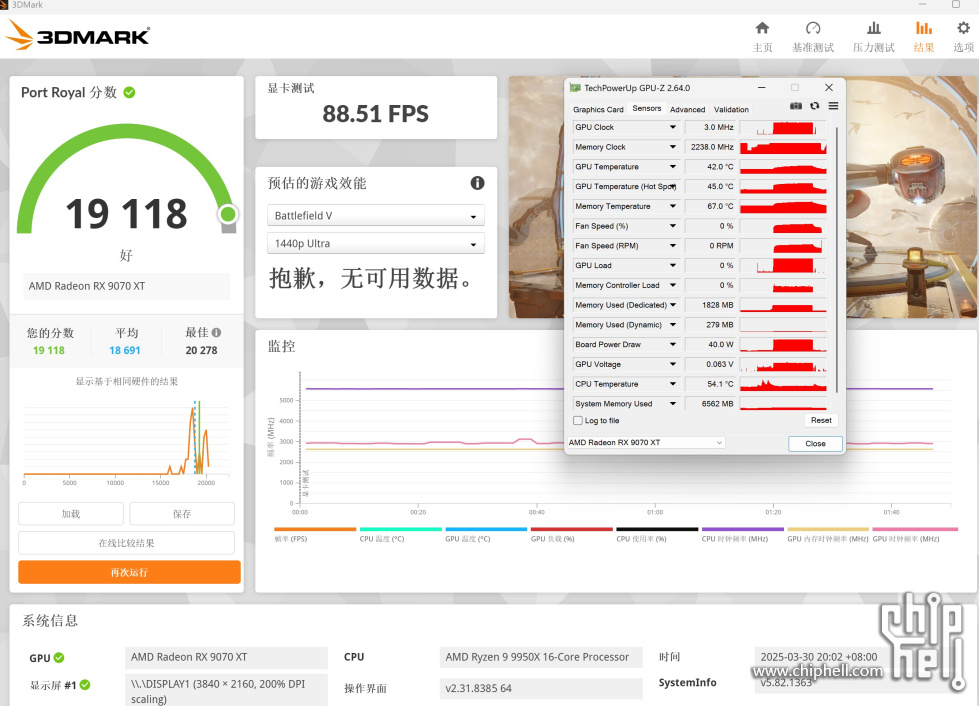Click the GPU-Z title bar app icon
979x706 pixels.
click(575, 88)
